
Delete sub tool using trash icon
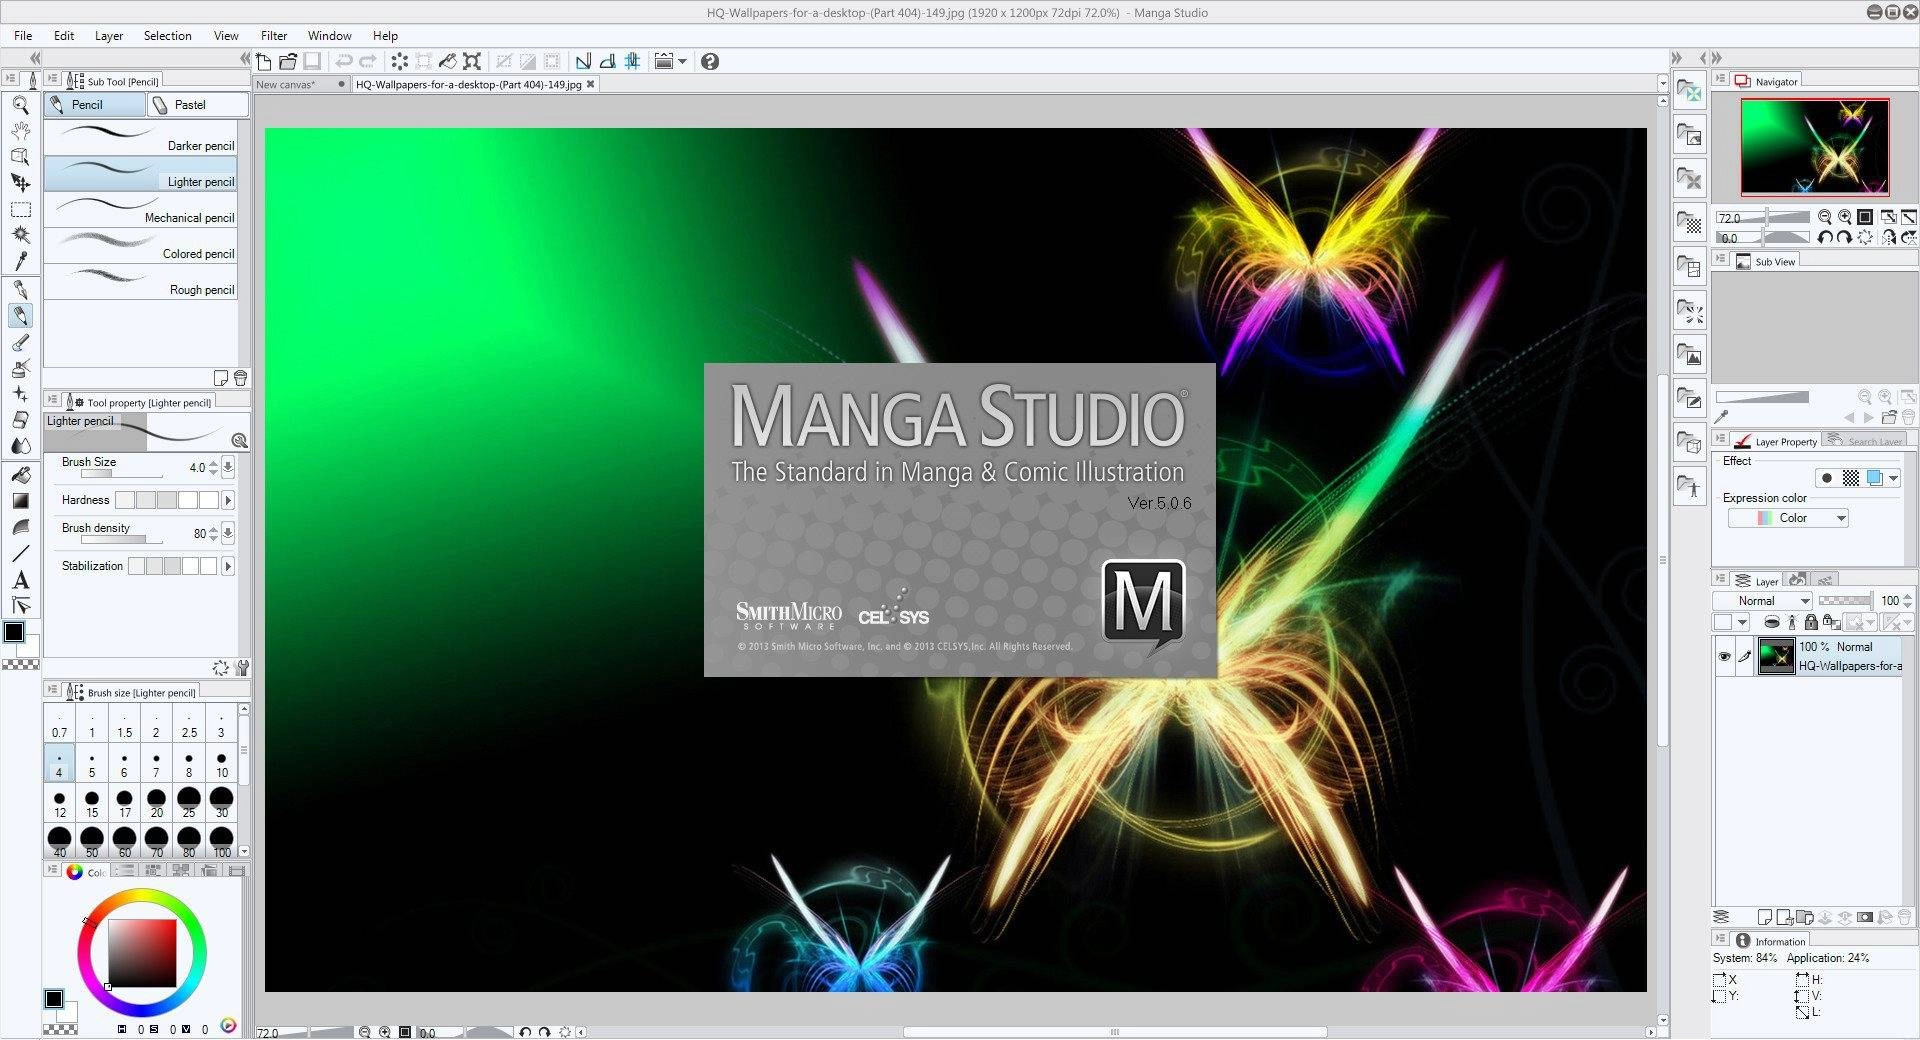click(240, 378)
